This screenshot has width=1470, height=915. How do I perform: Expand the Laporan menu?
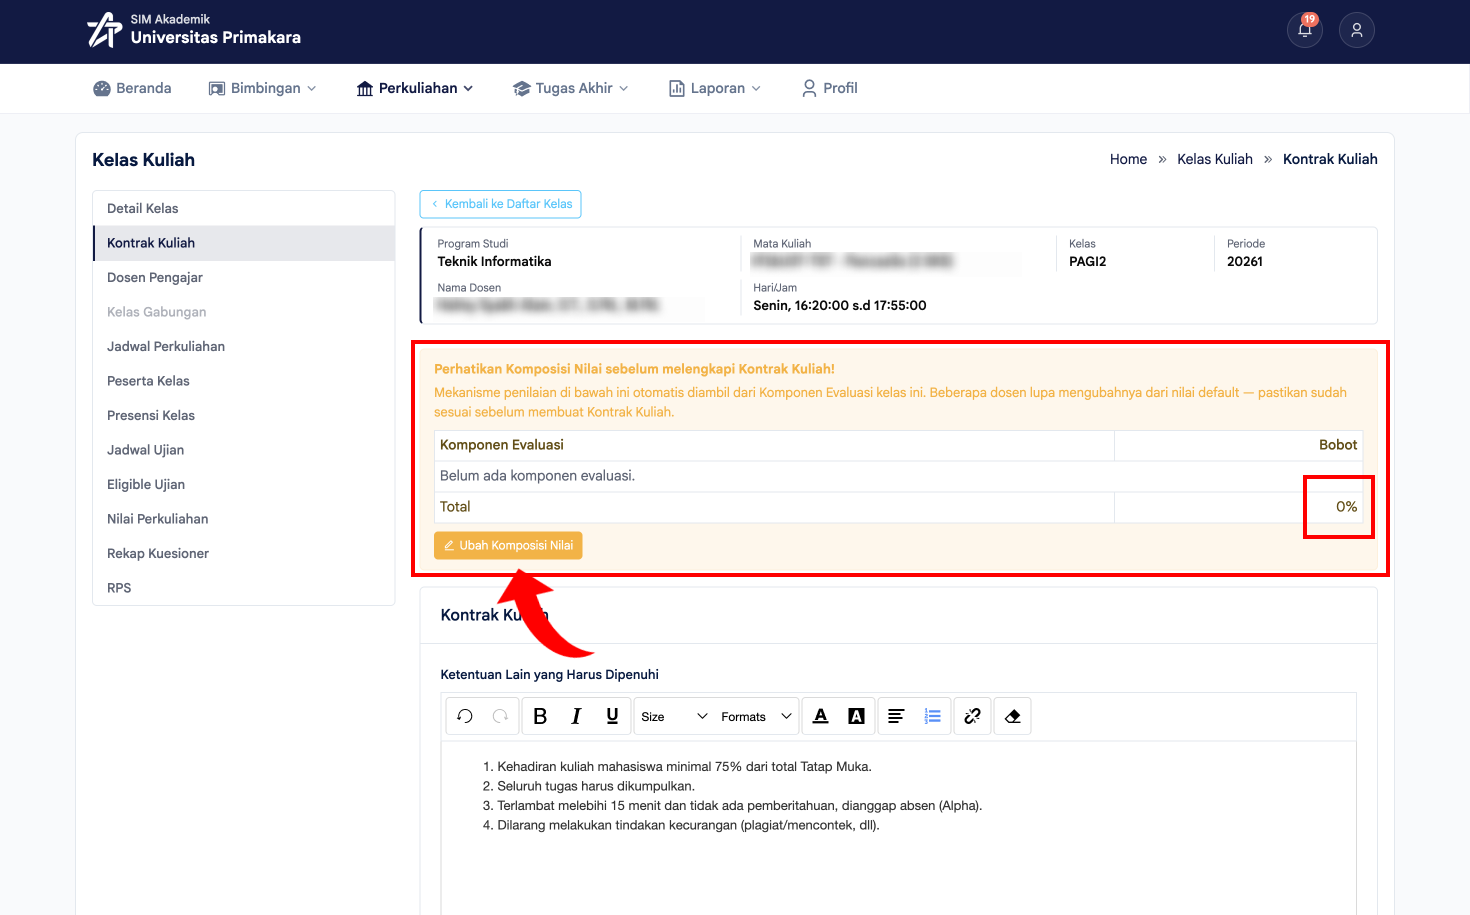[715, 88]
